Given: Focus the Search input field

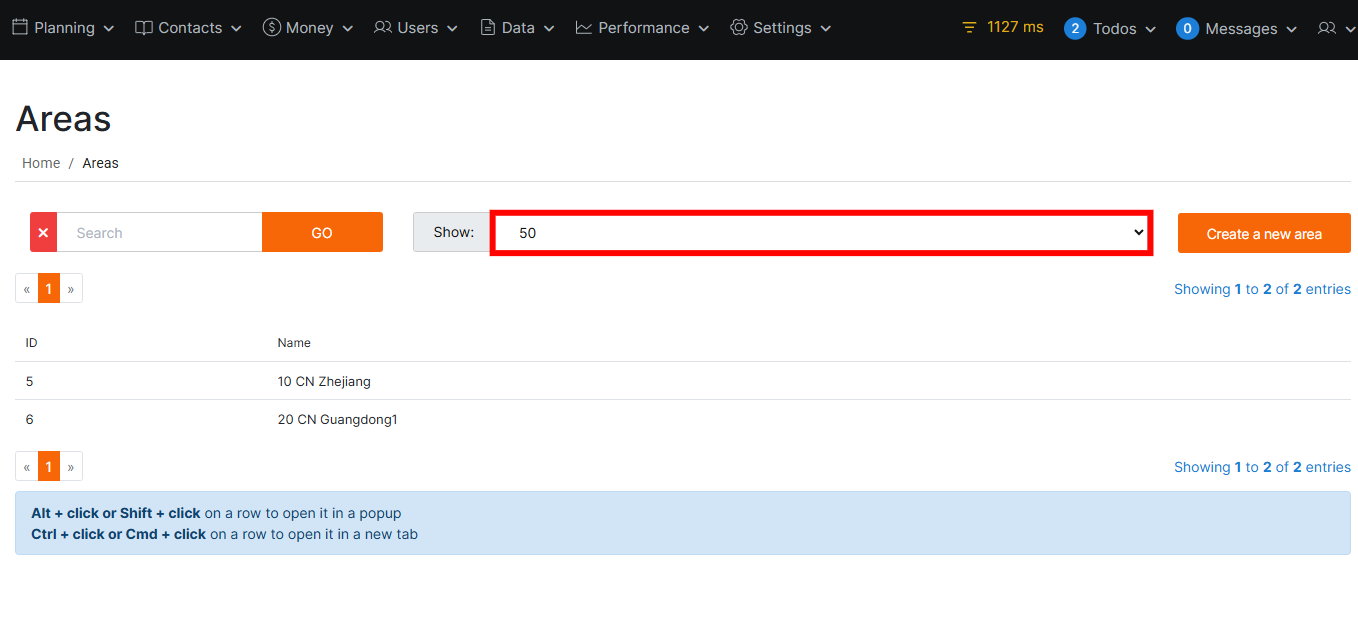Looking at the screenshot, I should pyautogui.click(x=160, y=232).
